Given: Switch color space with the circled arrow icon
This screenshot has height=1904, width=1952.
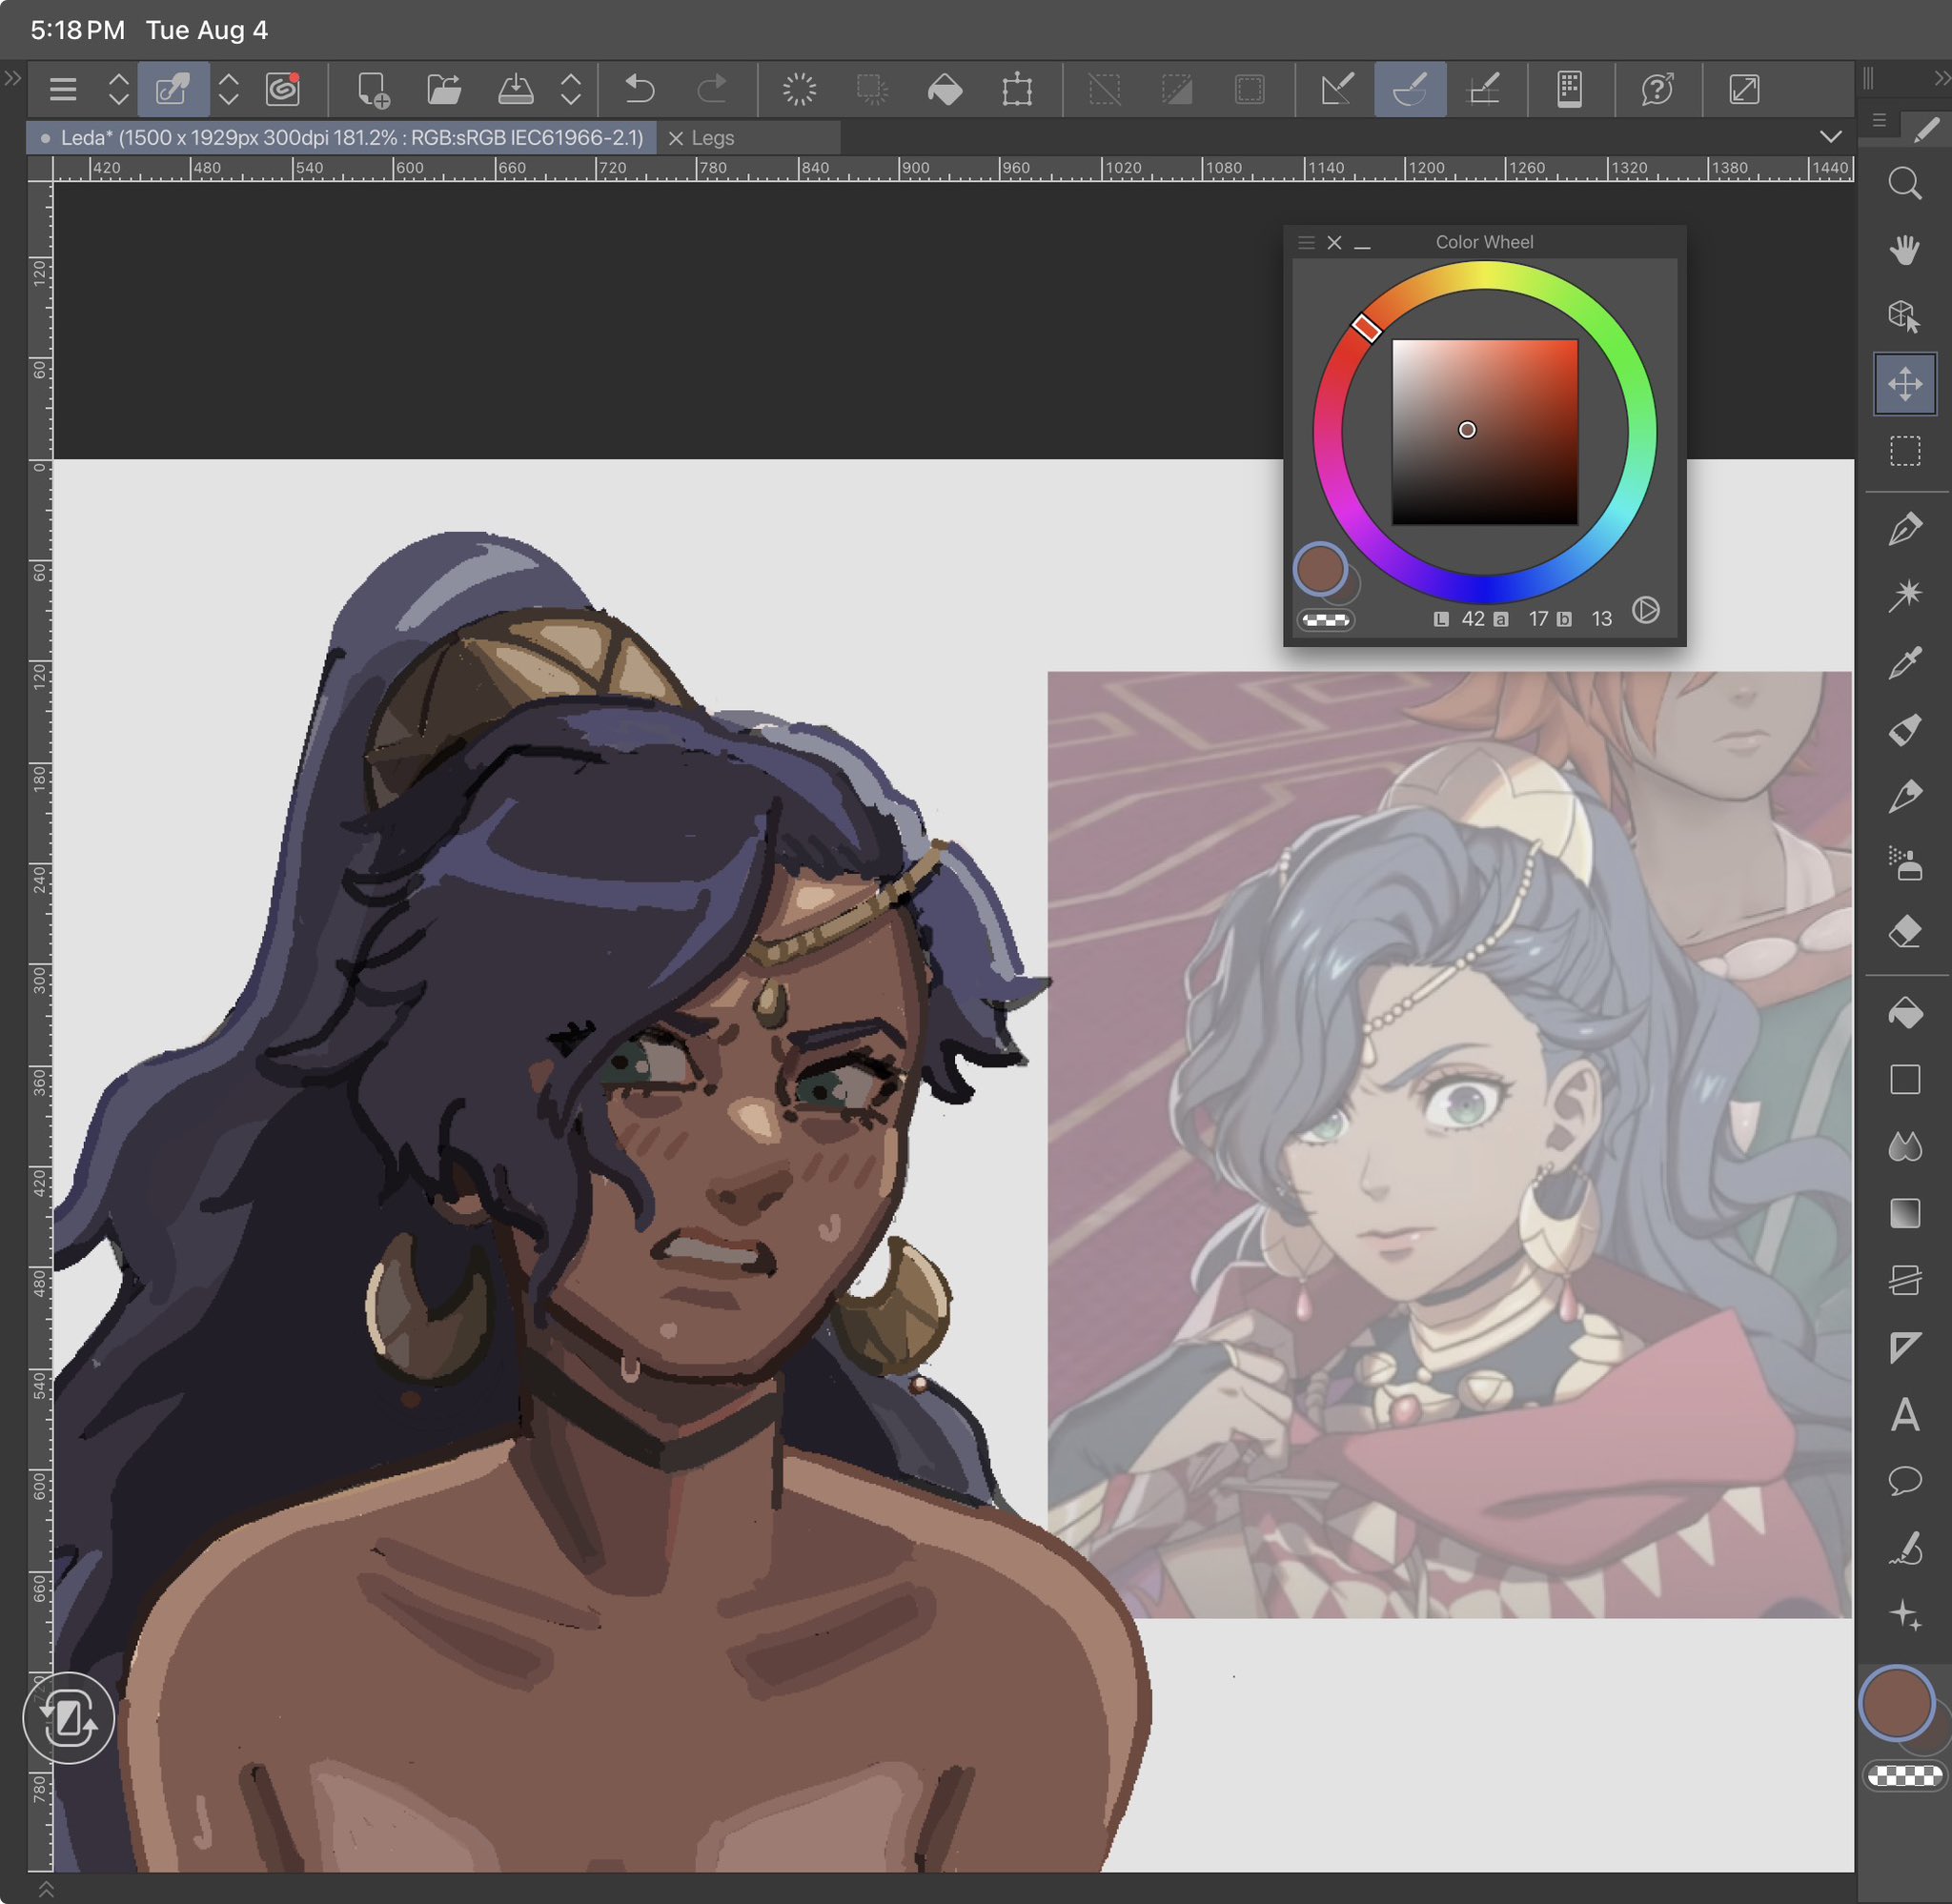Looking at the screenshot, I should [x=1646, y=610].
